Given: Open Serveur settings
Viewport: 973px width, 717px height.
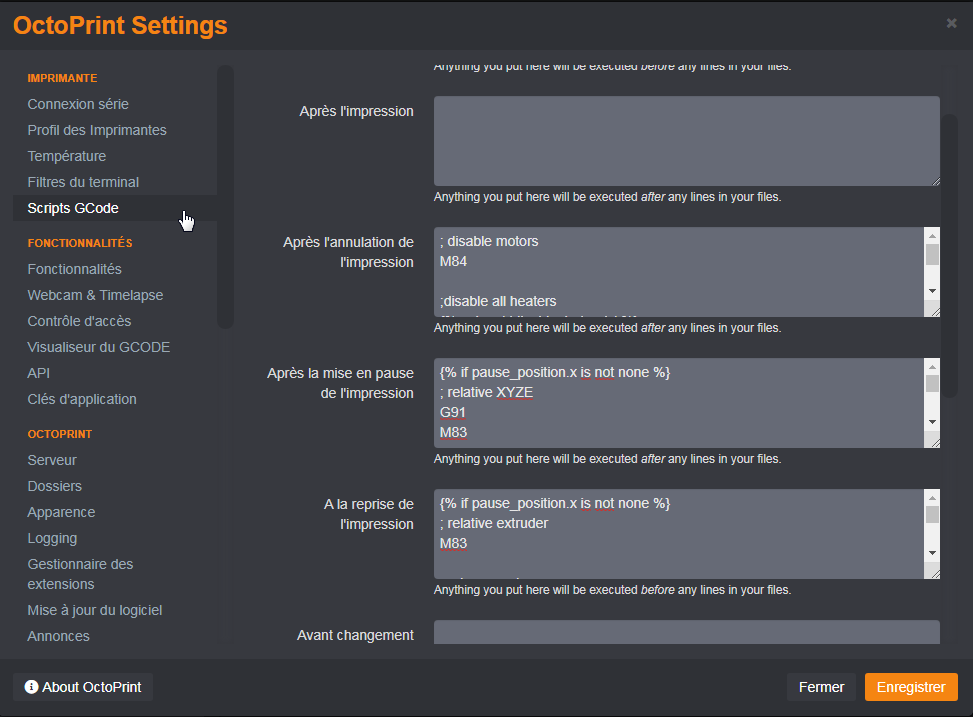Looking at the screenshot, I should click(x=52, y=461).
